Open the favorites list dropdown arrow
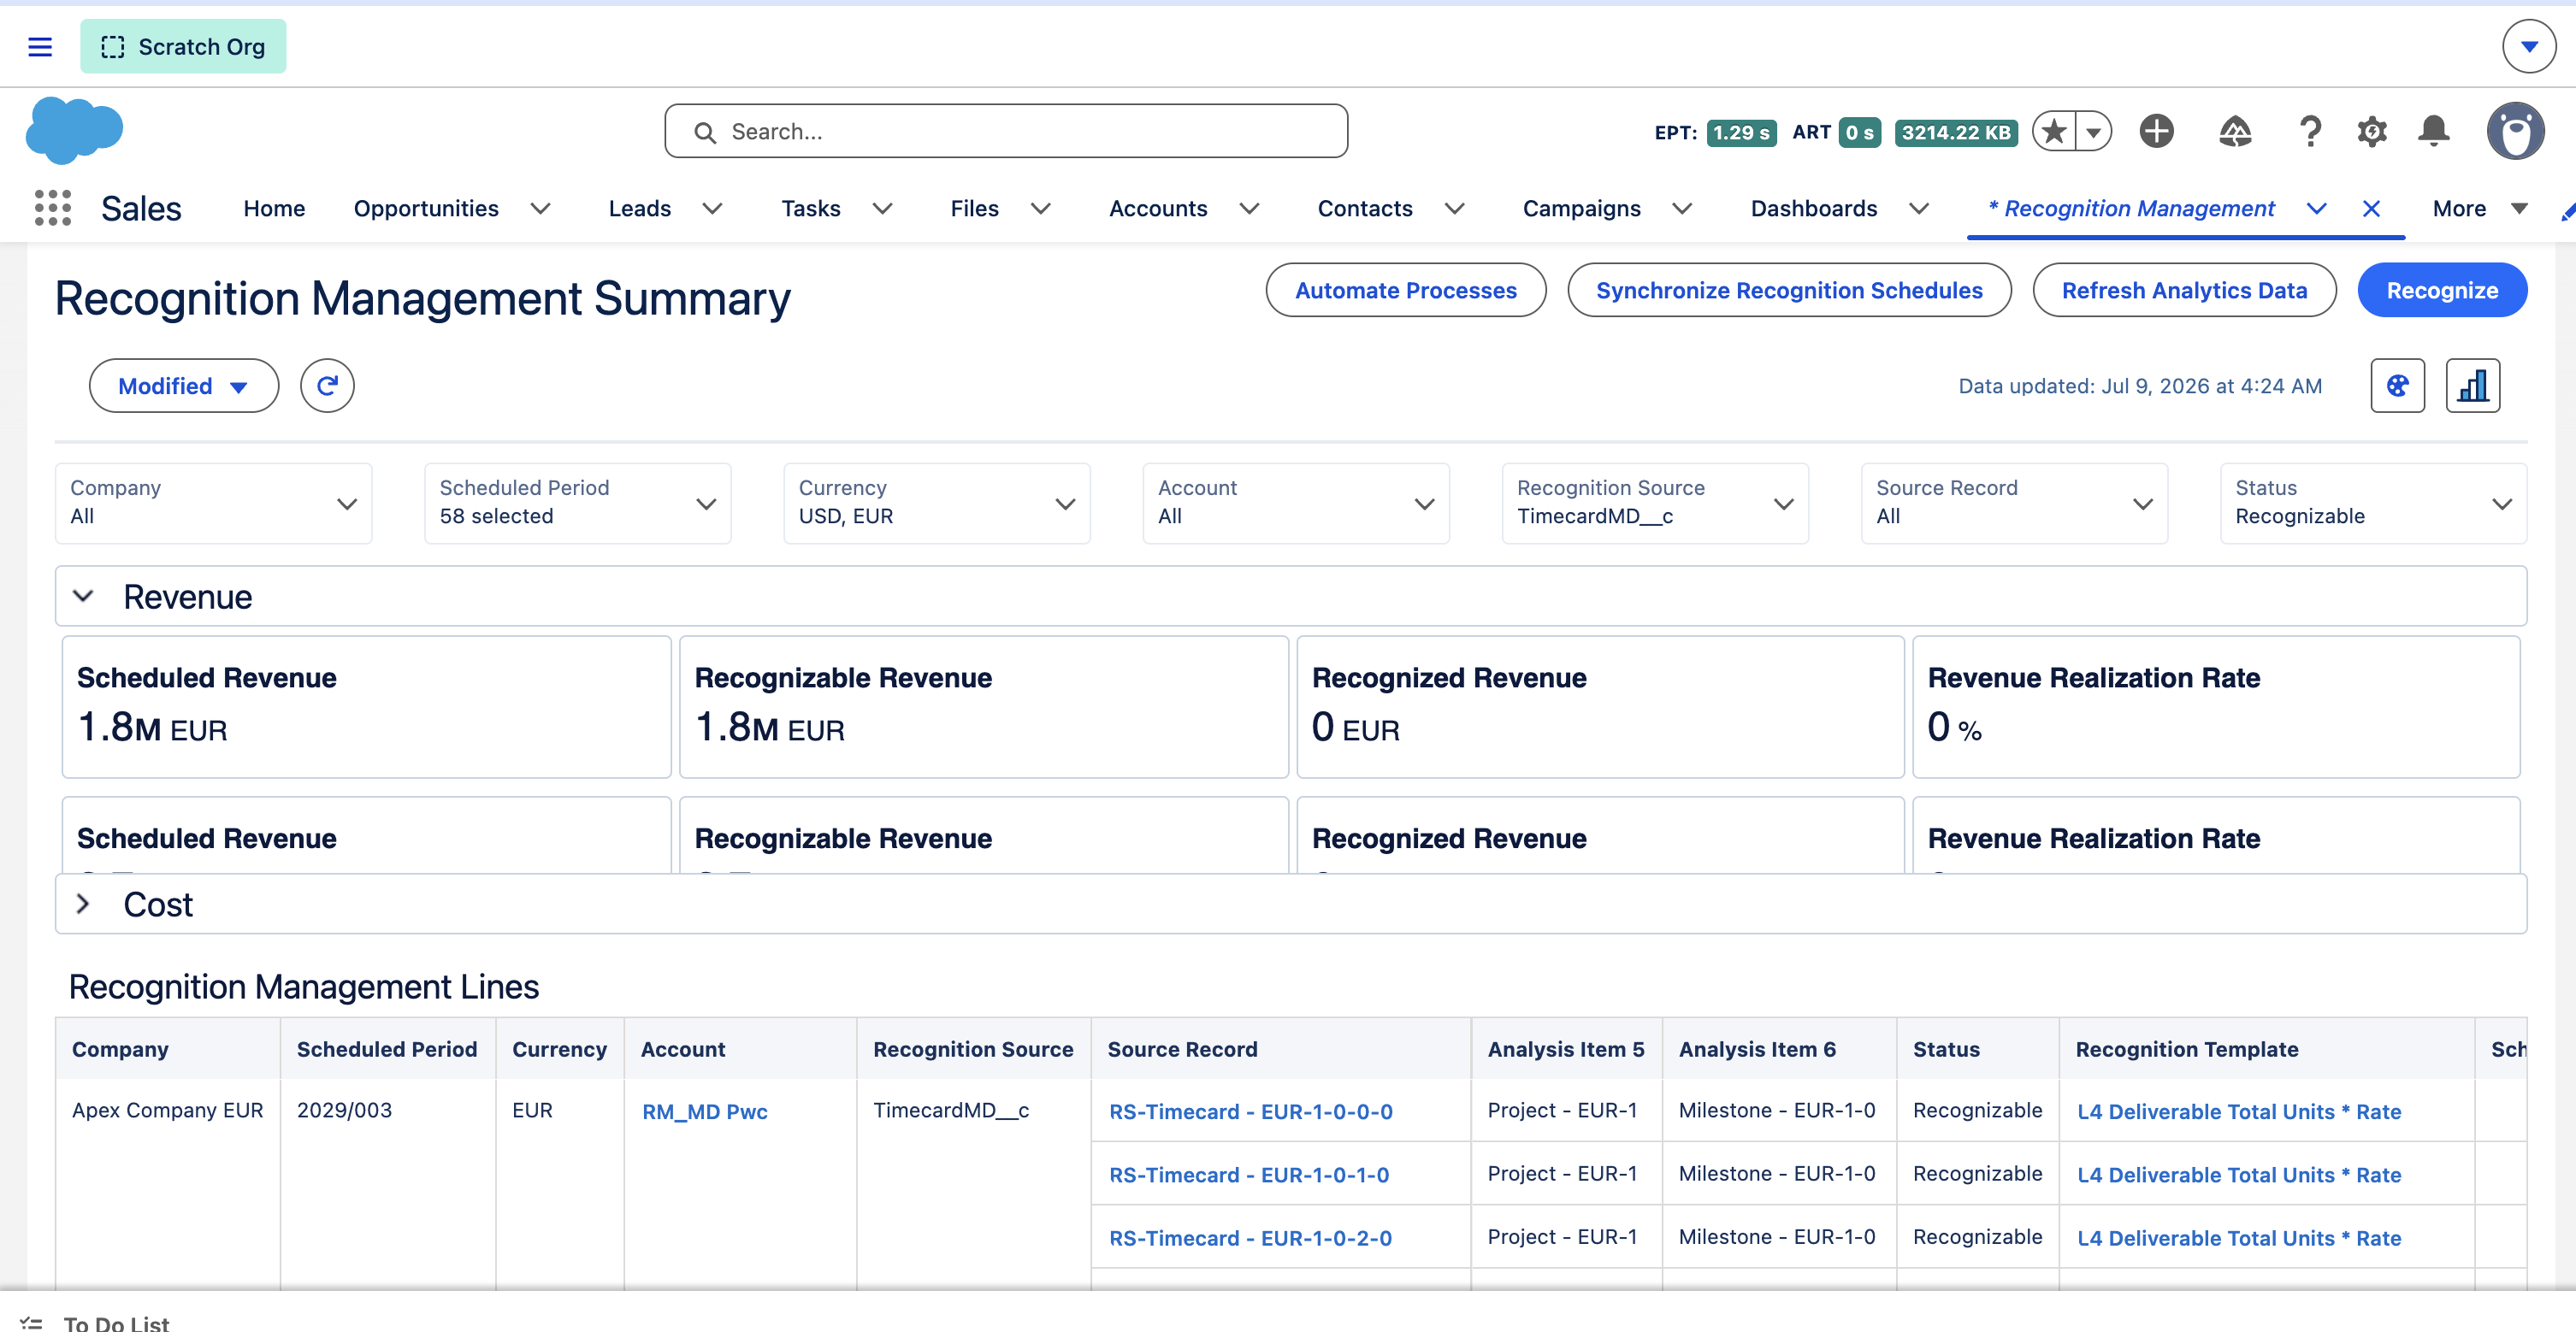2576x1332 pixels. click(x=2093, y=131)
